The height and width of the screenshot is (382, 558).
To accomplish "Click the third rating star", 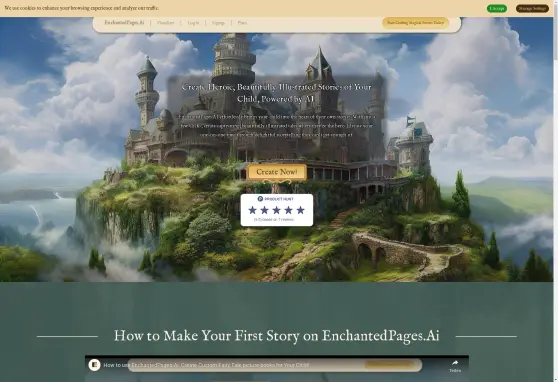I will pos(277,210).
